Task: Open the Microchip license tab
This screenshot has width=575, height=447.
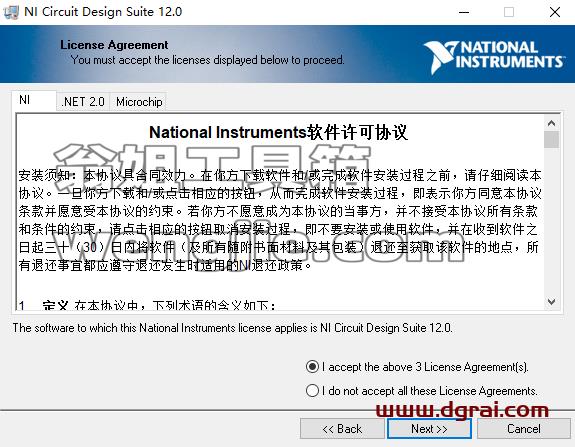Action: coord(139,102)
